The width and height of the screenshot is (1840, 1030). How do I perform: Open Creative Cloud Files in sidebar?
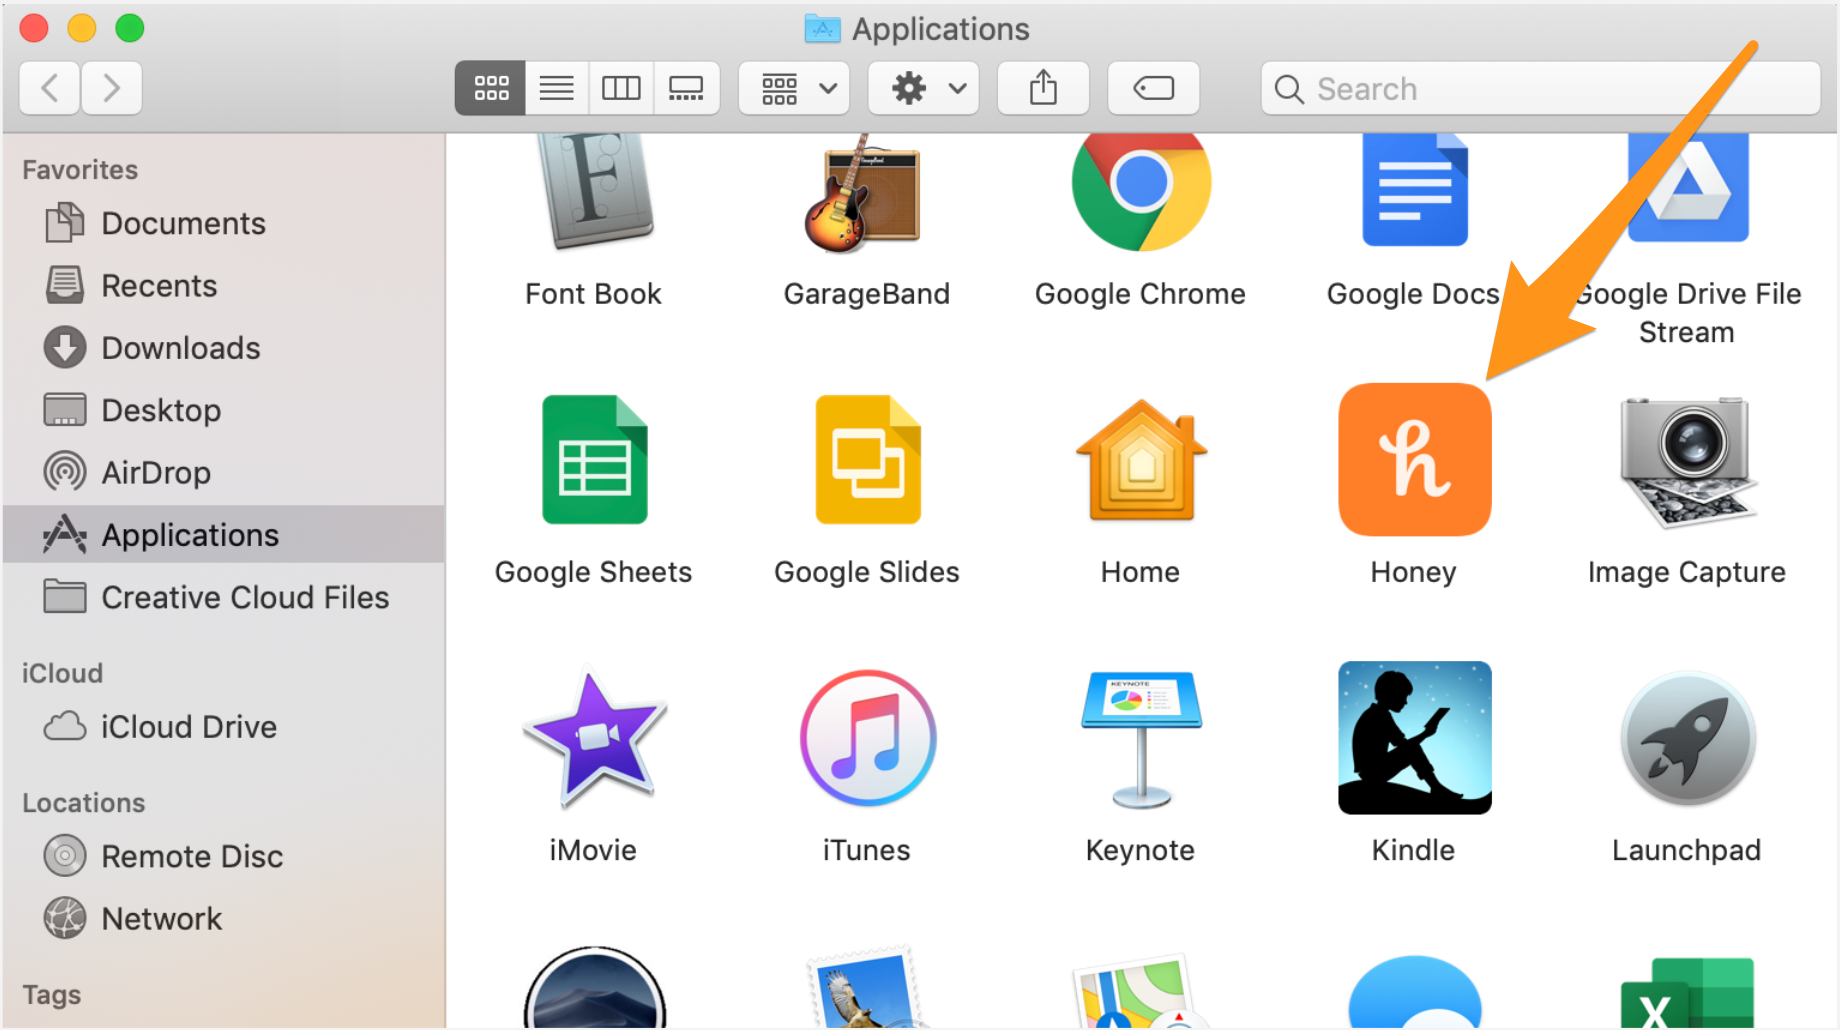(224, 597)
